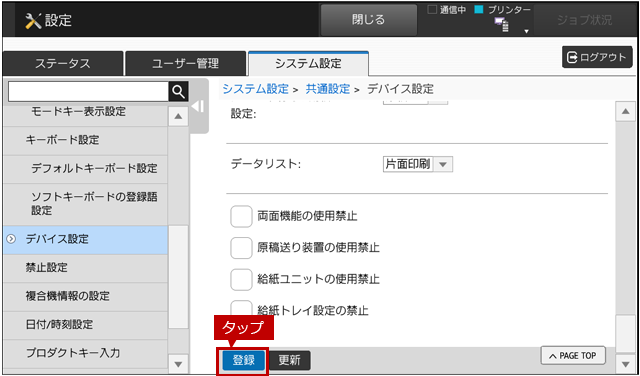Image resolution: width=640 pixels, height=376 pixels.
Task: Collapse the sidebar with the arrow handle
Action: click(x=198, y=107)
